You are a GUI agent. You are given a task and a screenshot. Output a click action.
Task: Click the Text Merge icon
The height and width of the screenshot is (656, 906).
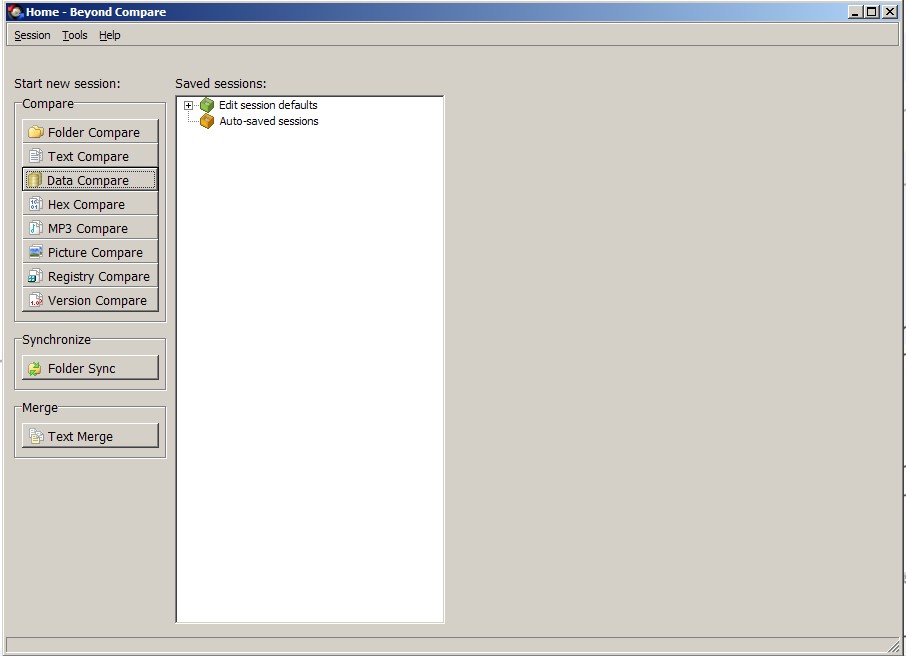[x=36, y=436]
